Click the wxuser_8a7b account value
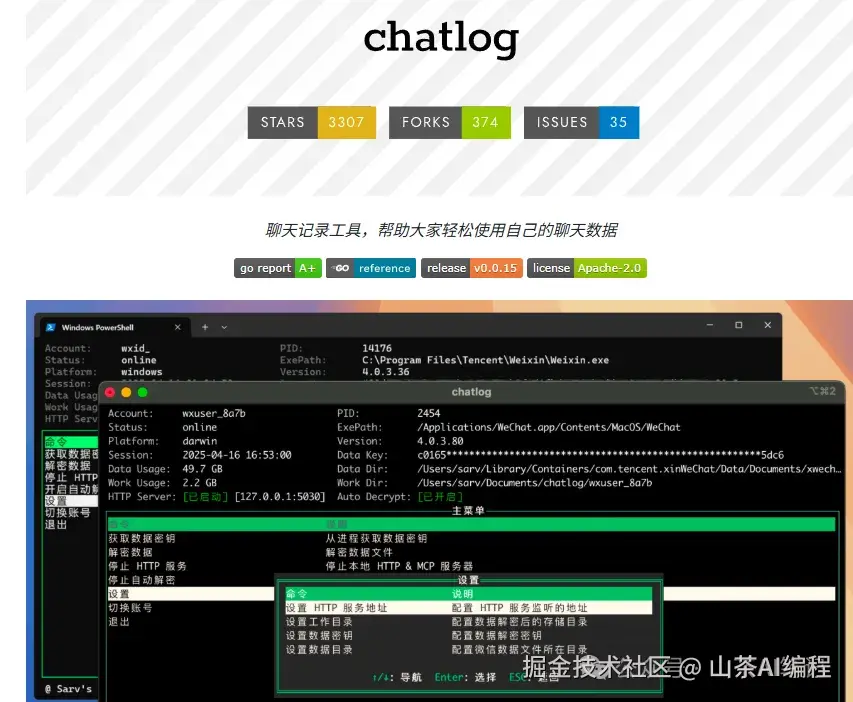 tap(214, 414)
